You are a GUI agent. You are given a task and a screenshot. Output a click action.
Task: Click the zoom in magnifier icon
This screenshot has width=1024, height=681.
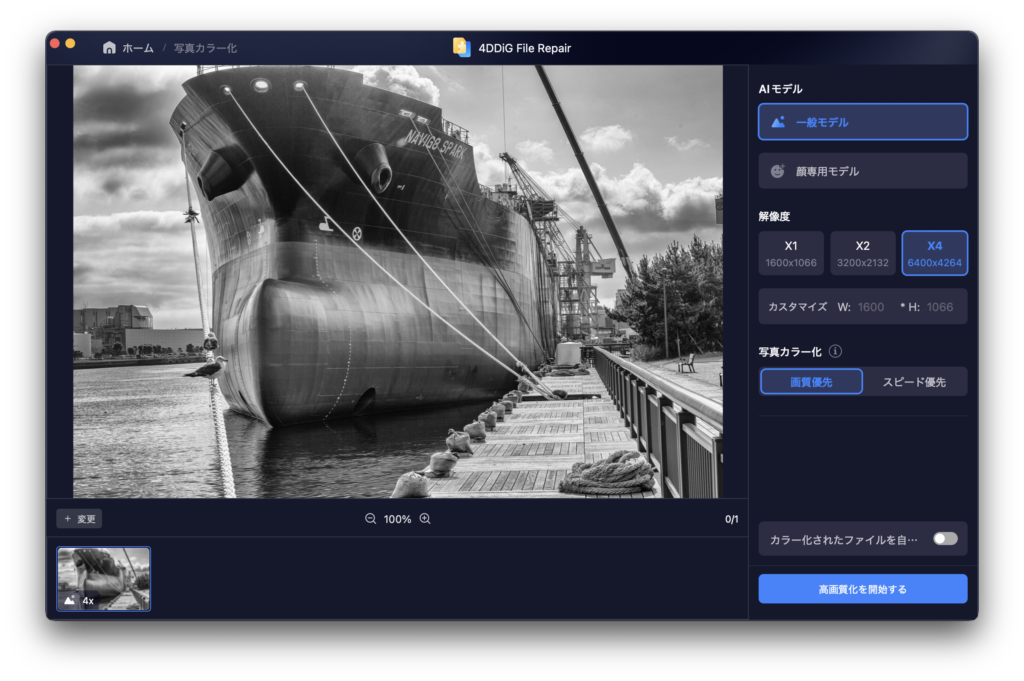[x=425, y=519]
